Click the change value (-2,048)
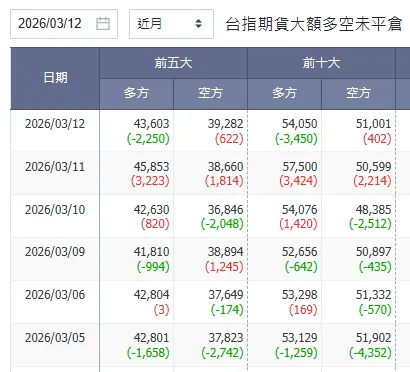410x372 pixels. tap(222, 224)
